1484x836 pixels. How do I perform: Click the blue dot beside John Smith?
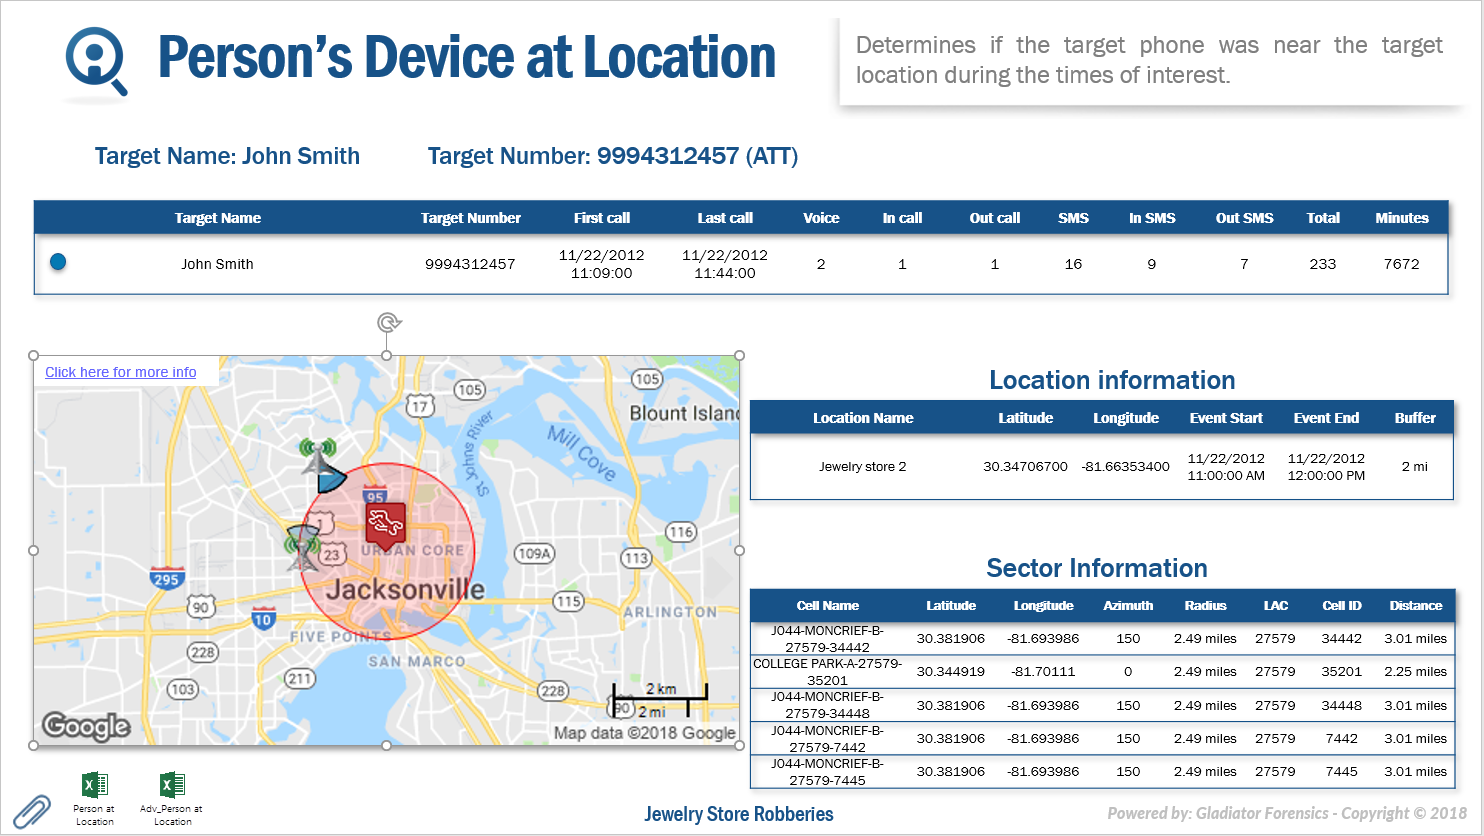(x=58, y=262)
